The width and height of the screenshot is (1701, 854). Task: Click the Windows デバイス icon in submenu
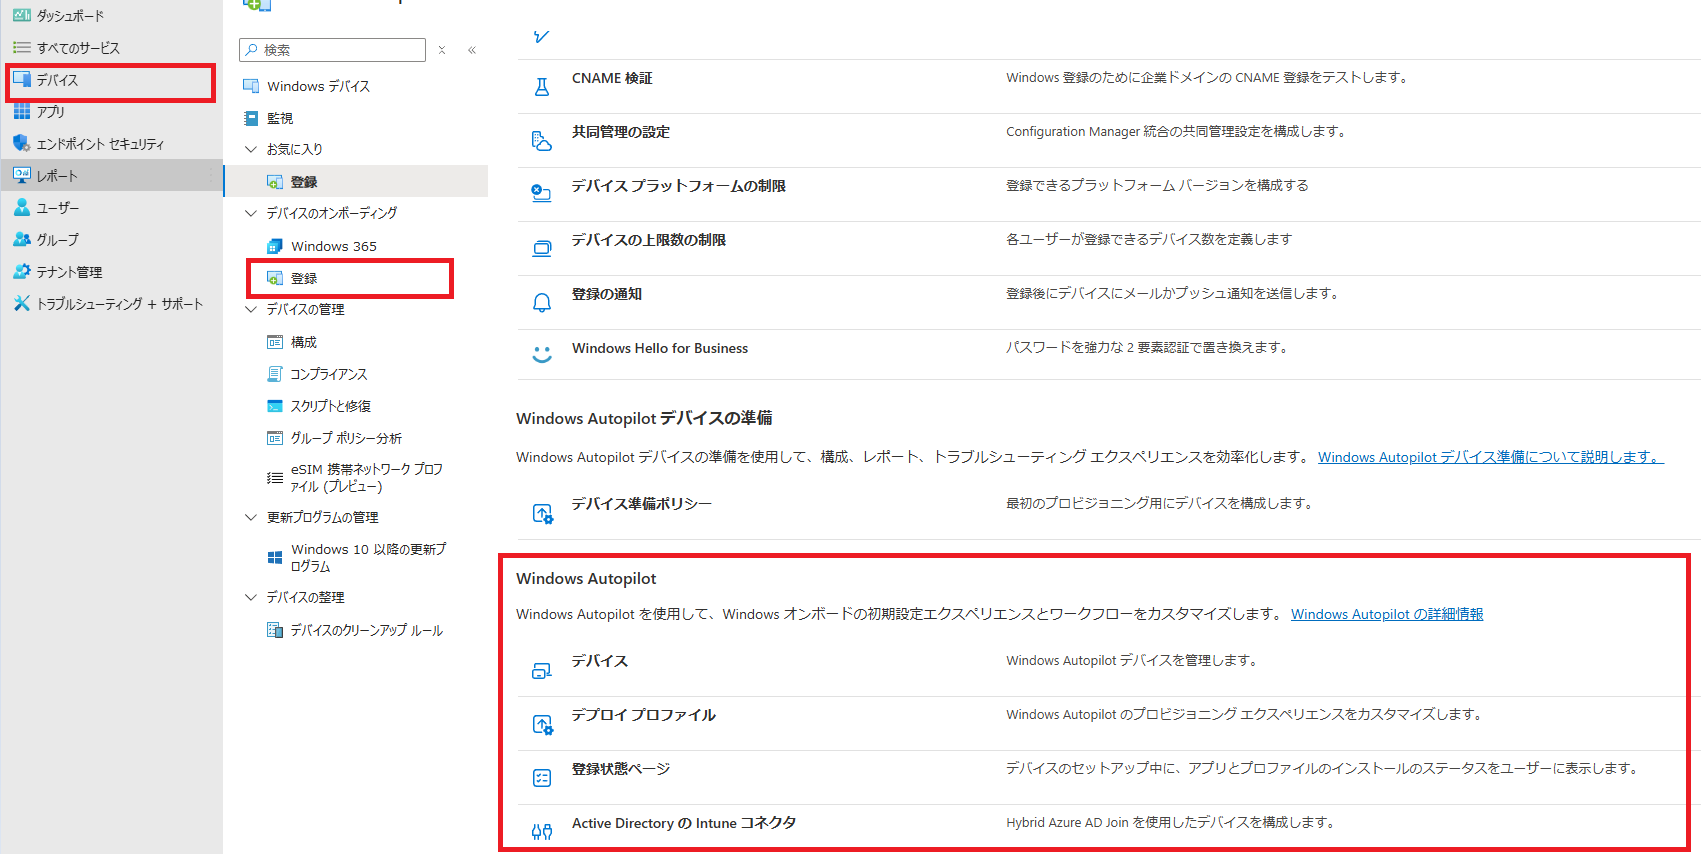pos(251,86)
